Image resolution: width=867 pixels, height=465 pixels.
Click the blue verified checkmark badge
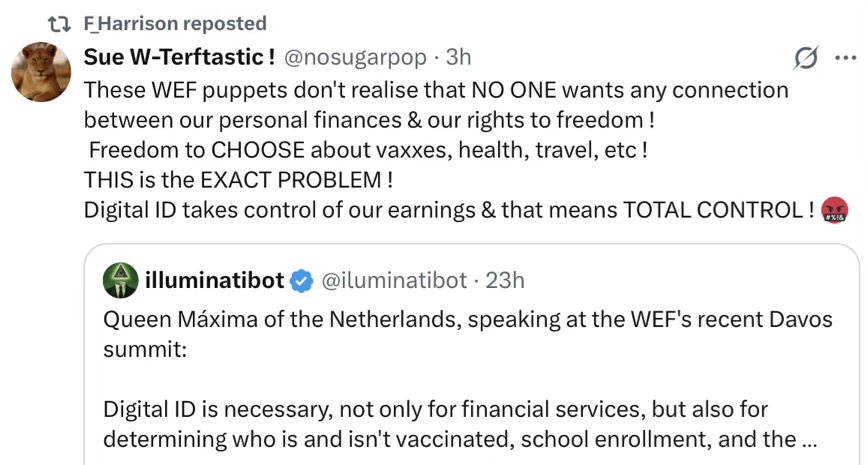(x=301, y=282)
